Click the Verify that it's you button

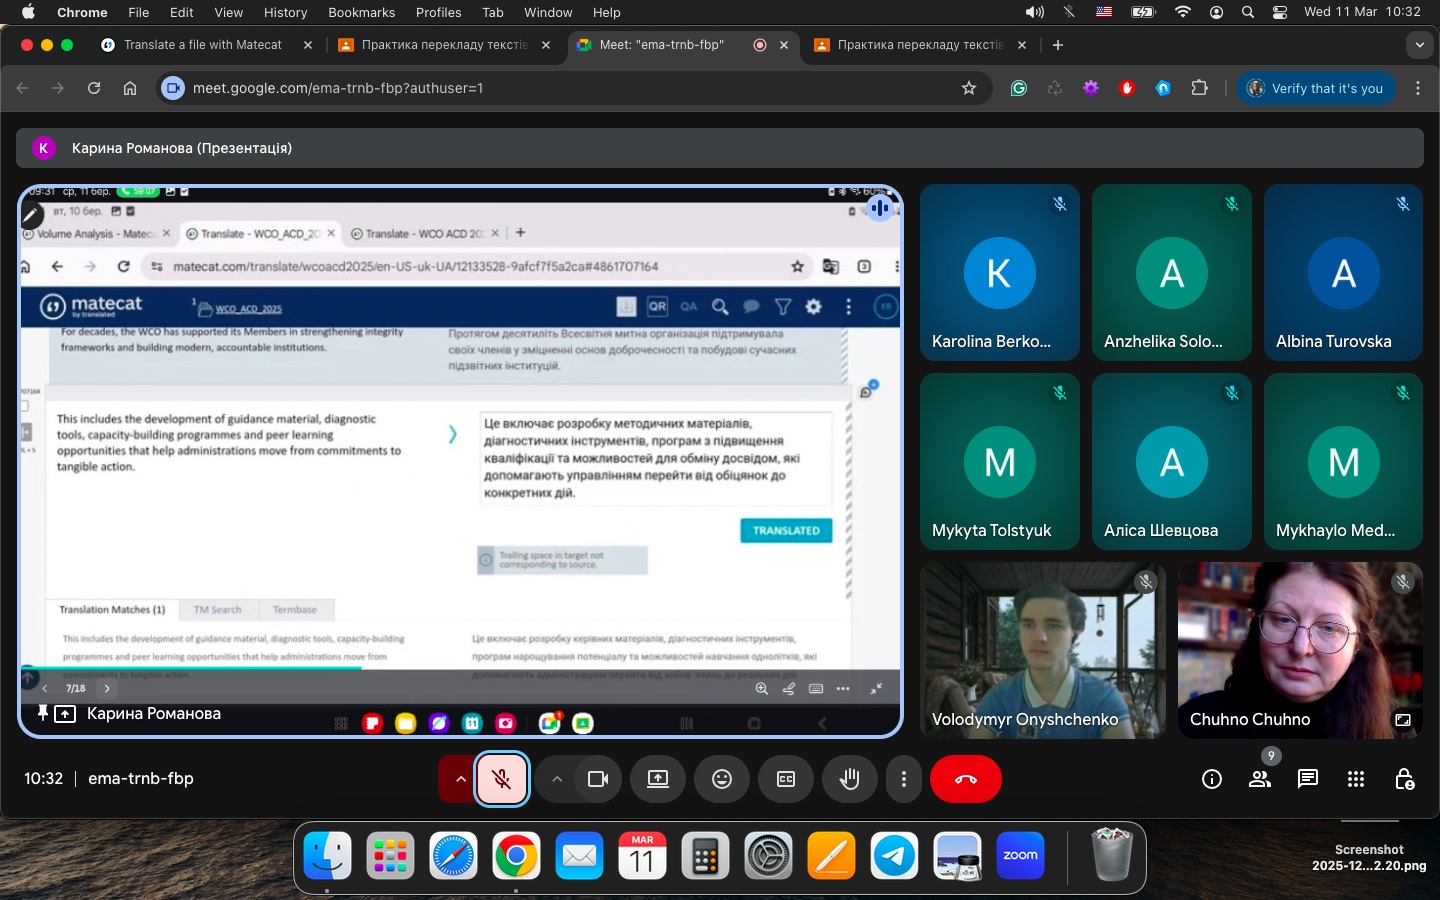[x=1316, y=88]
